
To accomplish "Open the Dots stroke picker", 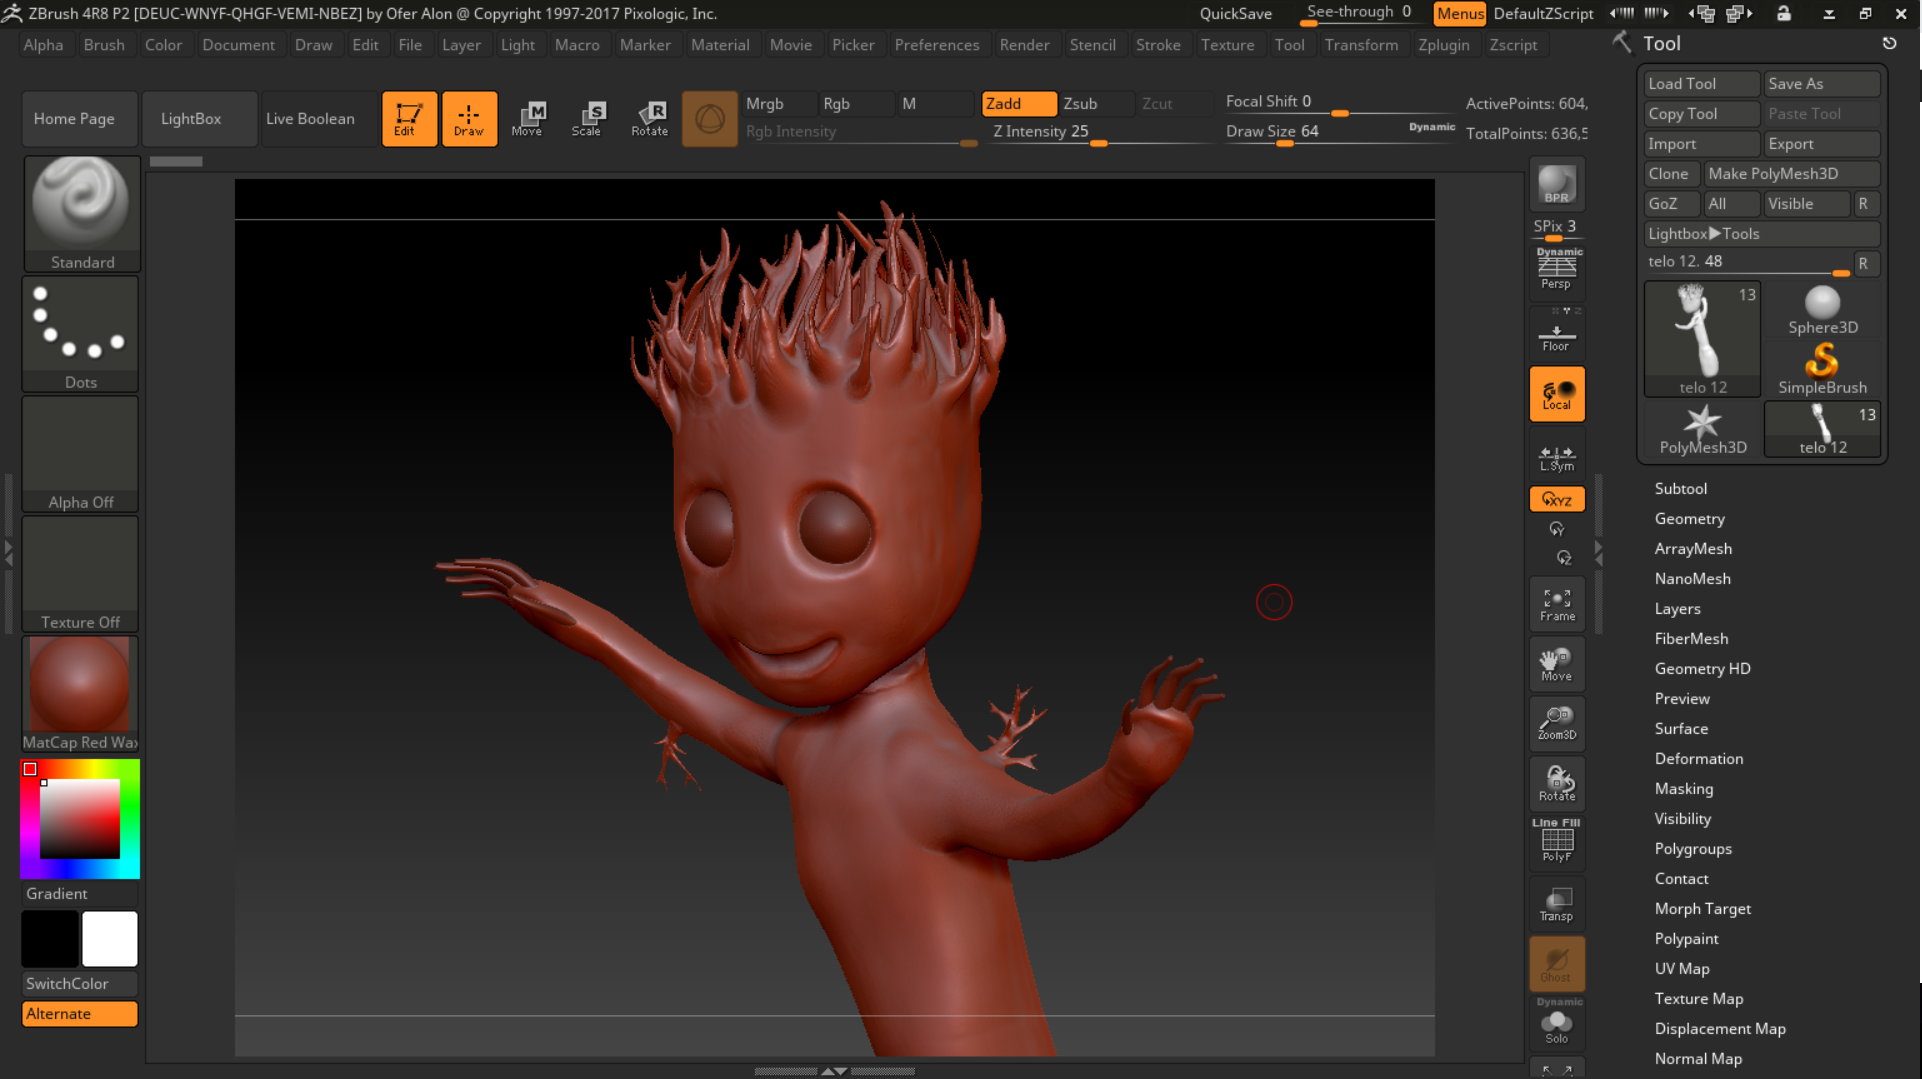I will (81, 334).
